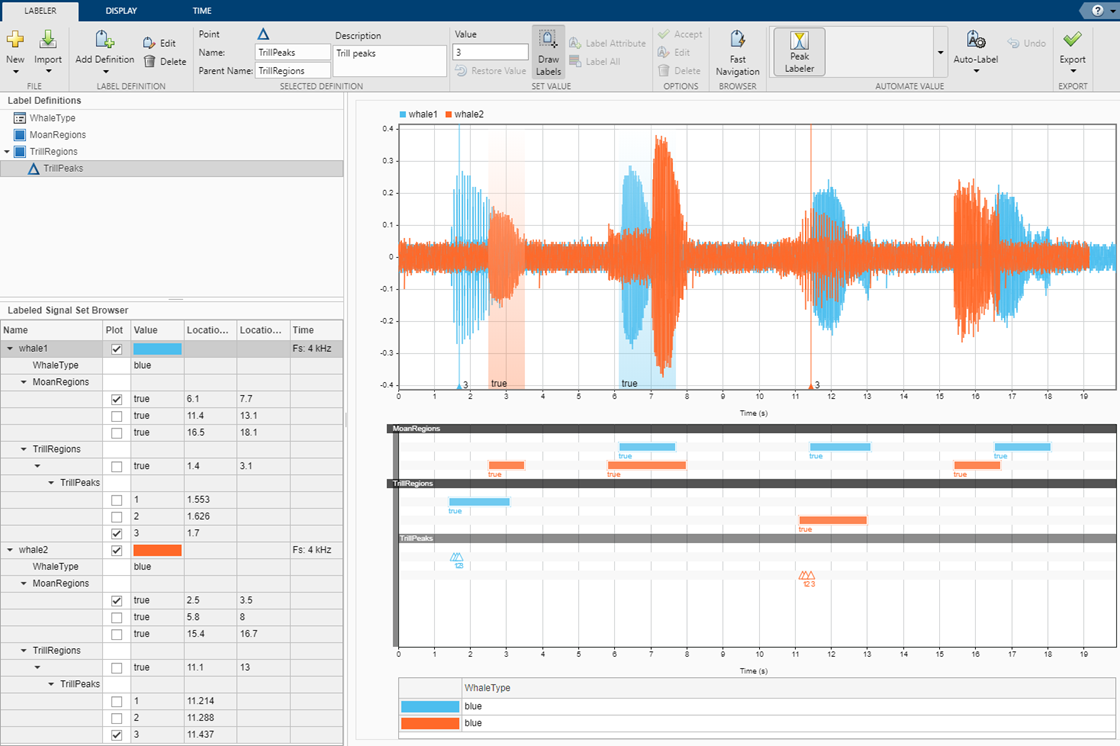Viewport: 1120px width, 746px height.
Task: Collapse the whale1 signal row
Action: point(10,349)
